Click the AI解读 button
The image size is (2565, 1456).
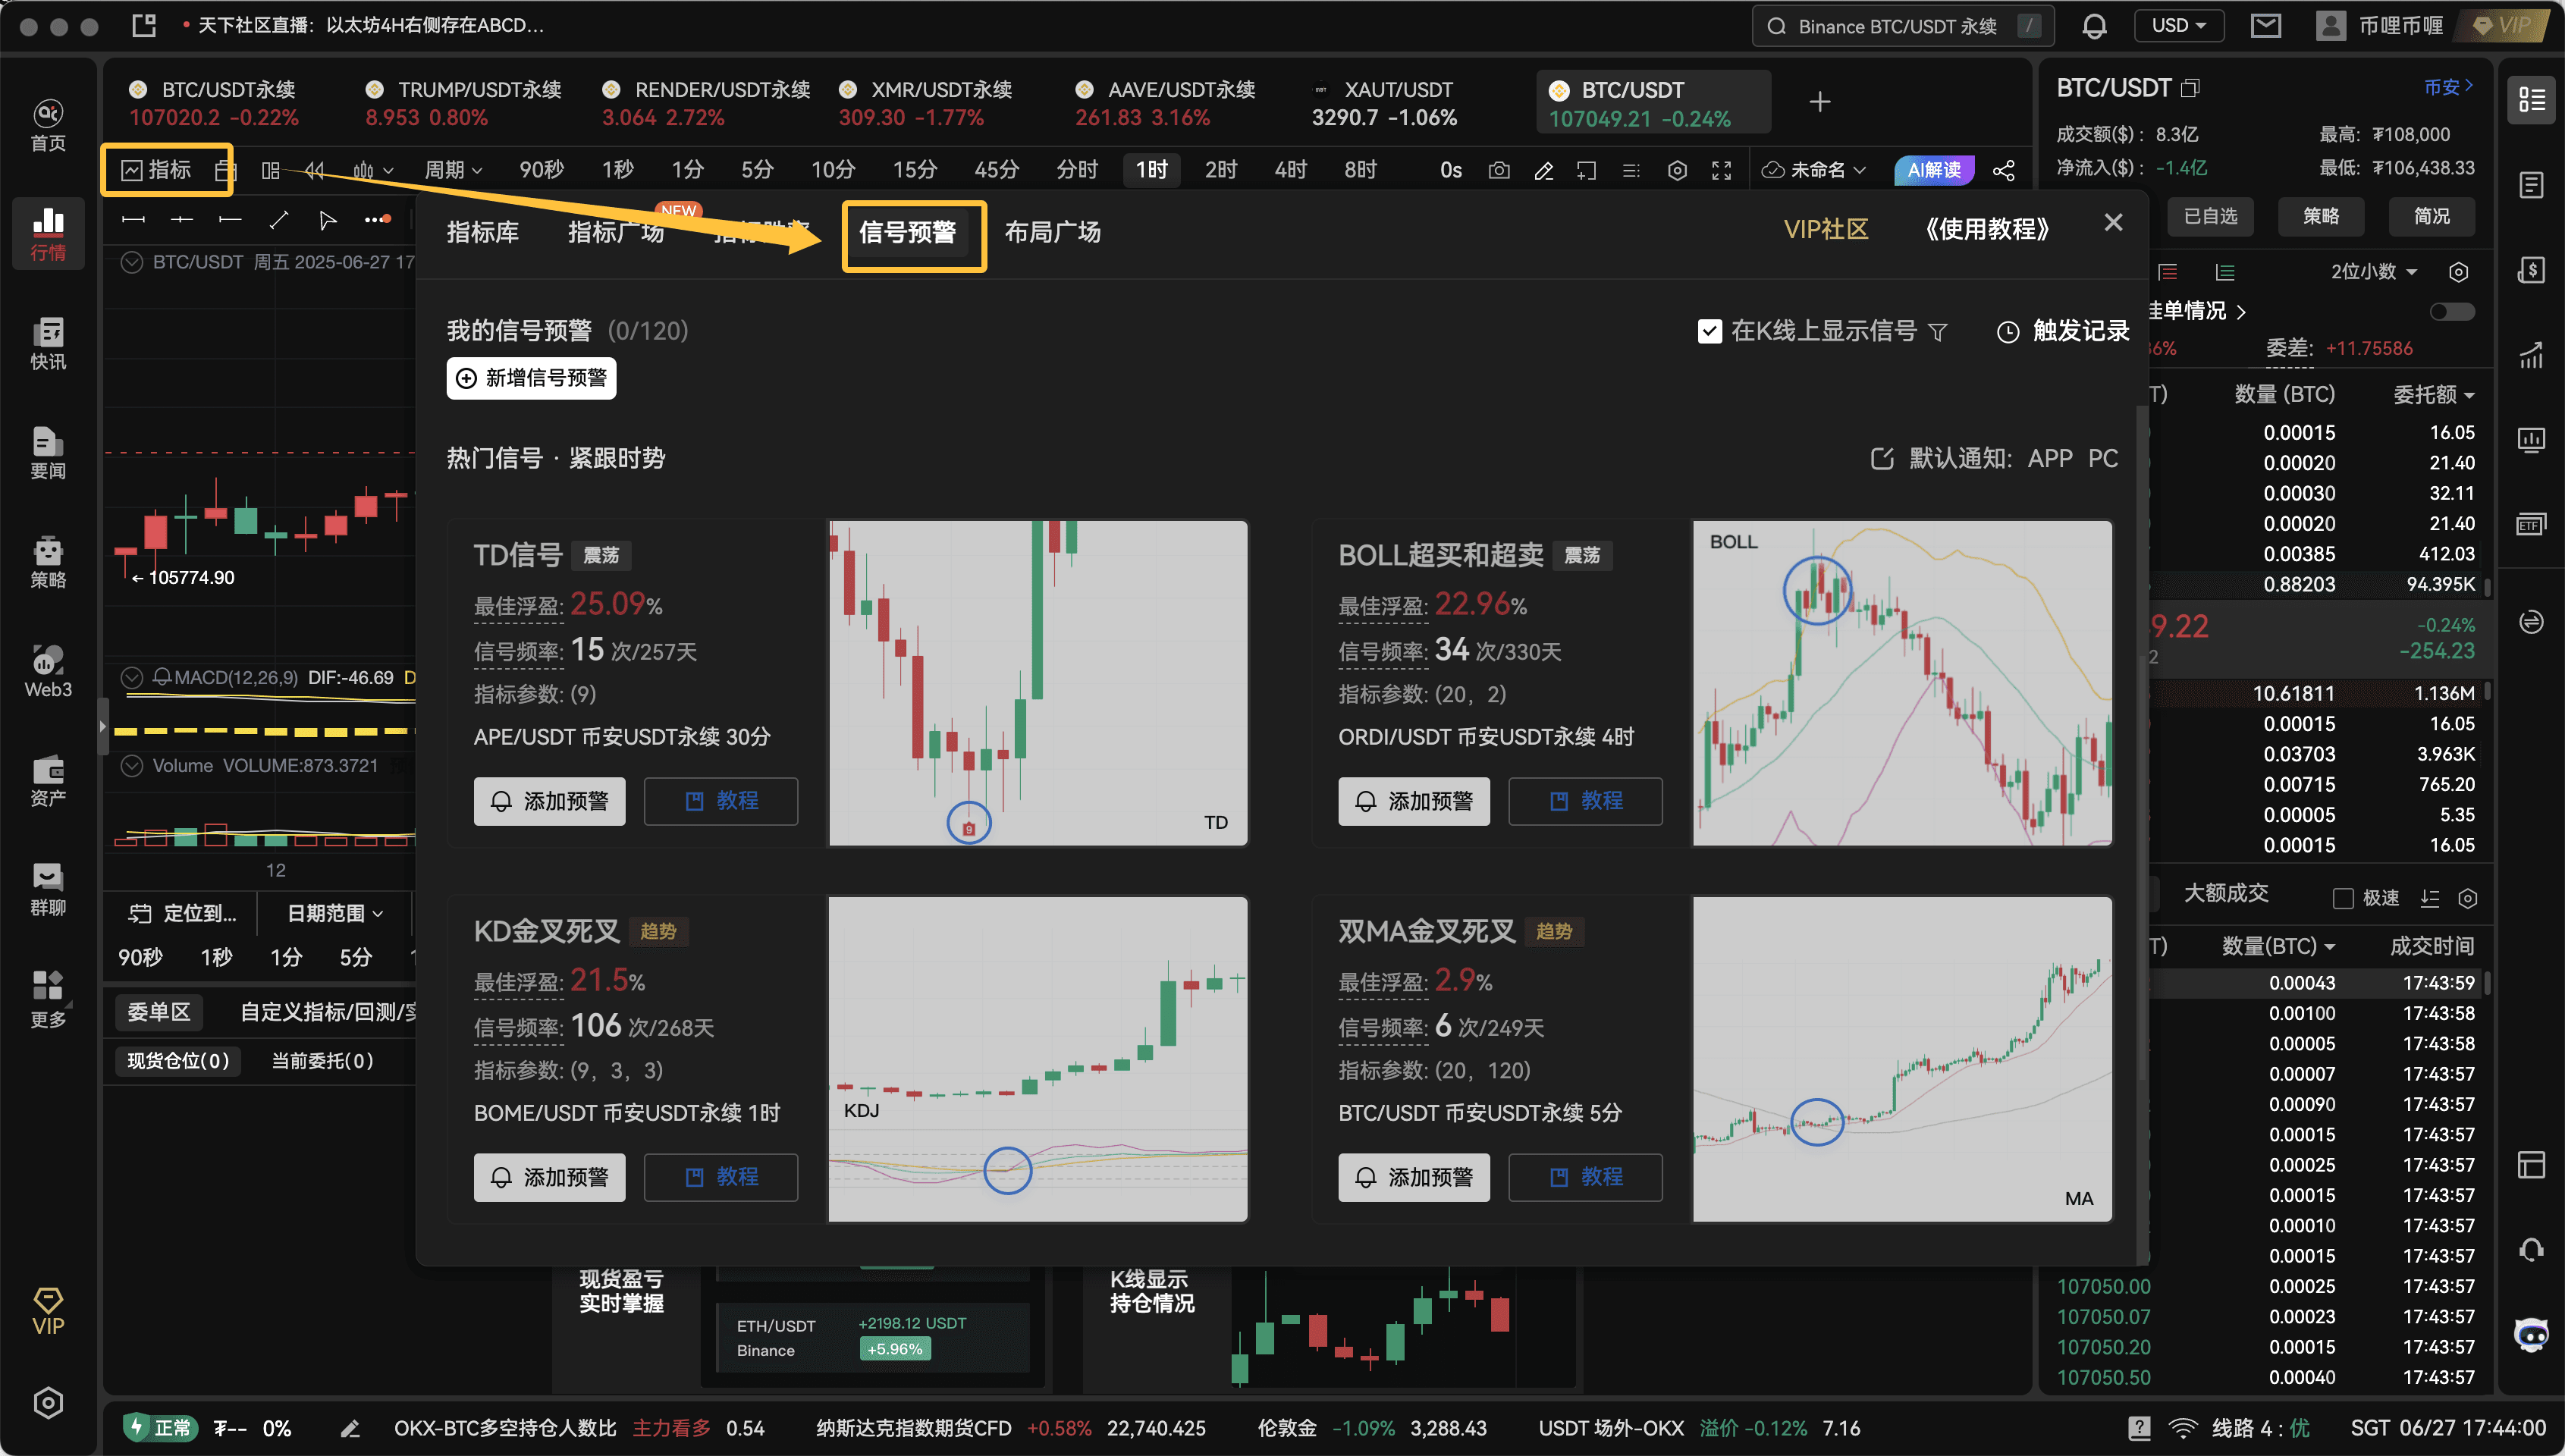click(1933, 170)
